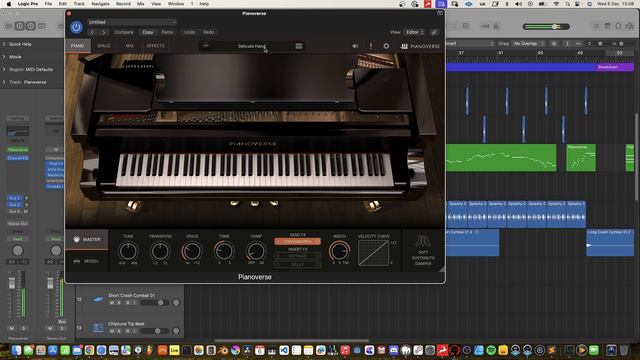This screenshot has height=360, width=640.
Task: Switch to the EFFECTS tab
Action: [156, 46]
